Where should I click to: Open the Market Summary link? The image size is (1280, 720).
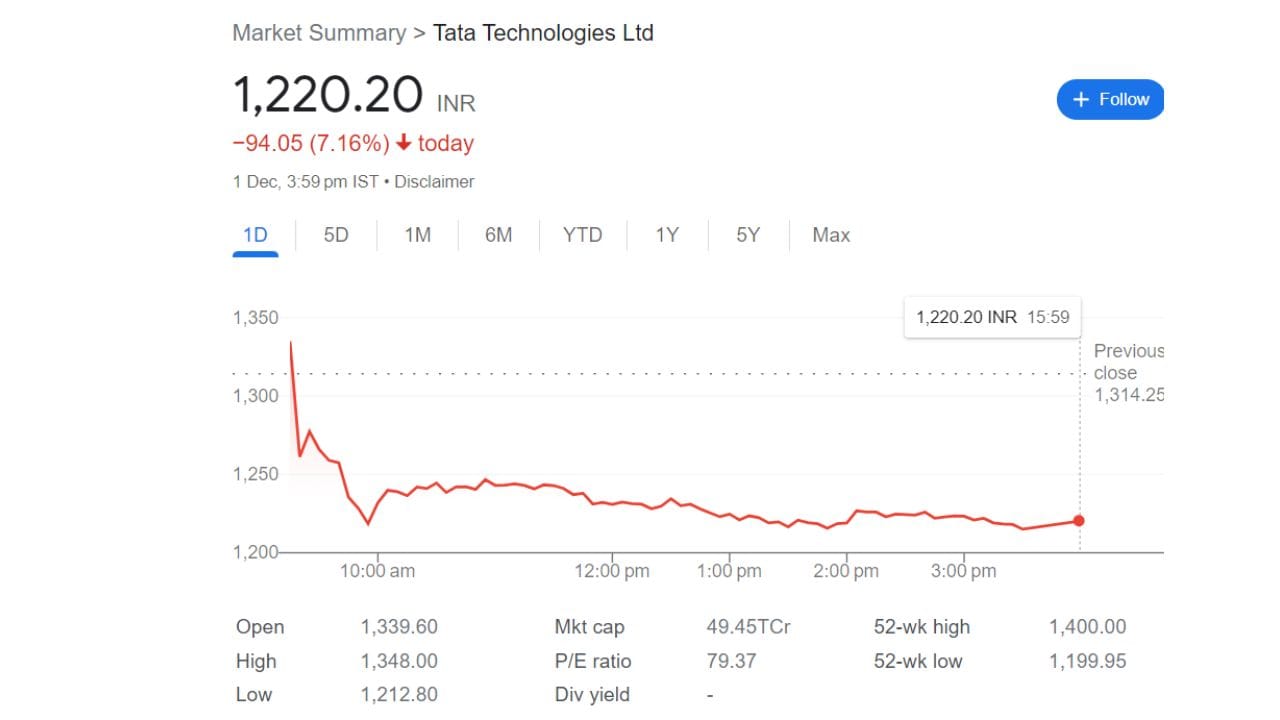(x=319, y=33)
